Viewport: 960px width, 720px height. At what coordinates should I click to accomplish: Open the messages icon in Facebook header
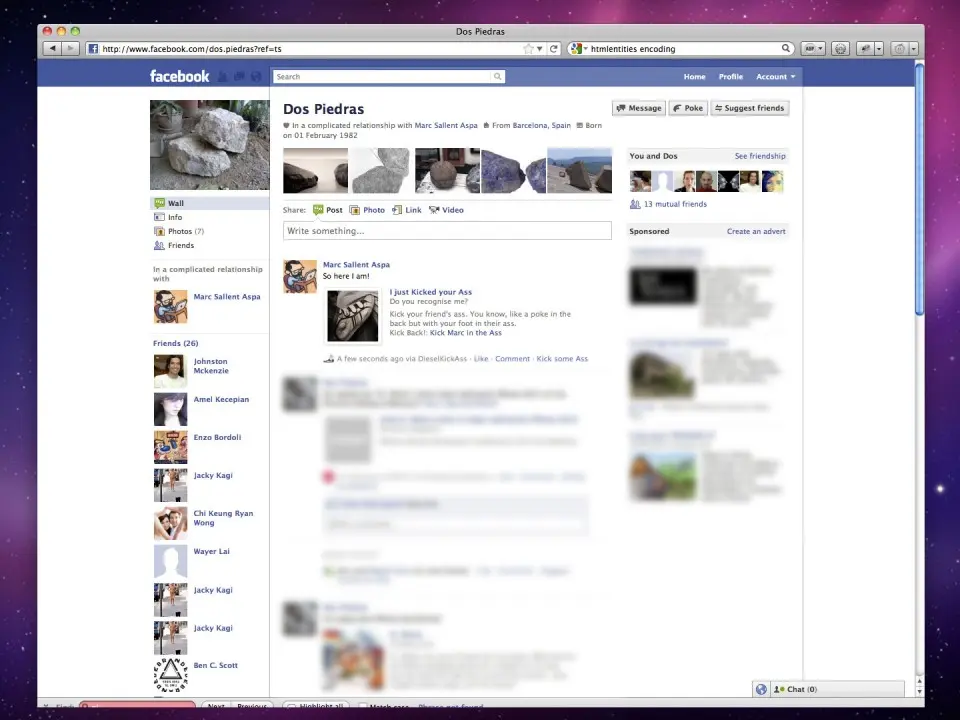239,77
